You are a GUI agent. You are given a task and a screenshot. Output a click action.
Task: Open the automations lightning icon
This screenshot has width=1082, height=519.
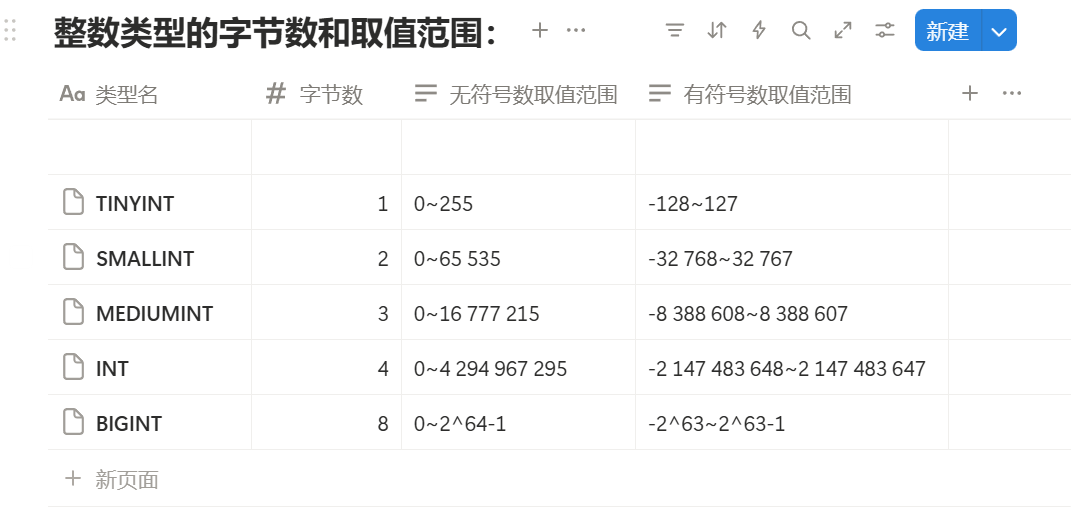[759, 30]
